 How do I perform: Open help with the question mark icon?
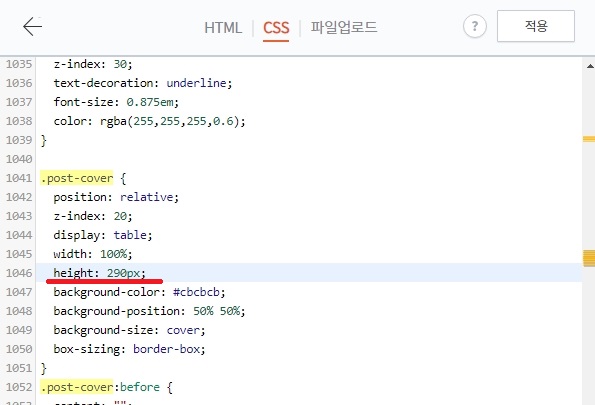point(475,26)
